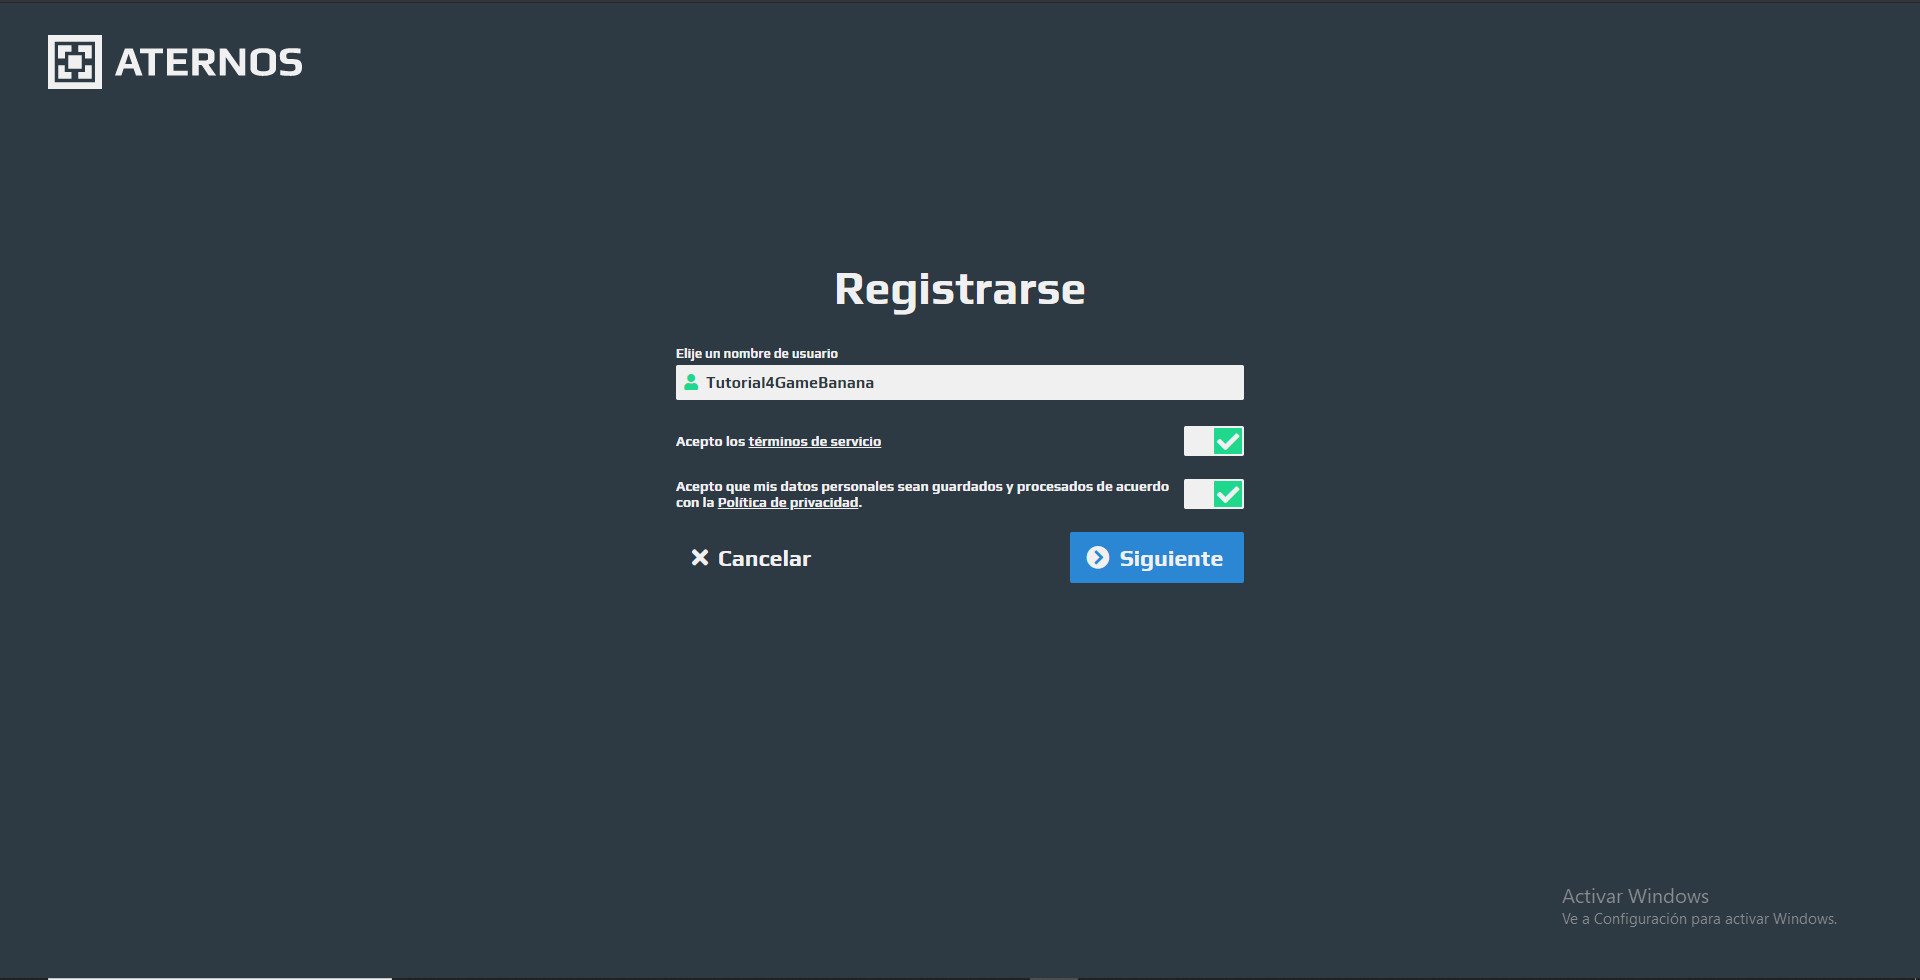Click the Aternos logo icon
The width and height of the screenshot is (1920, 980).
click(x=75, y=62)
